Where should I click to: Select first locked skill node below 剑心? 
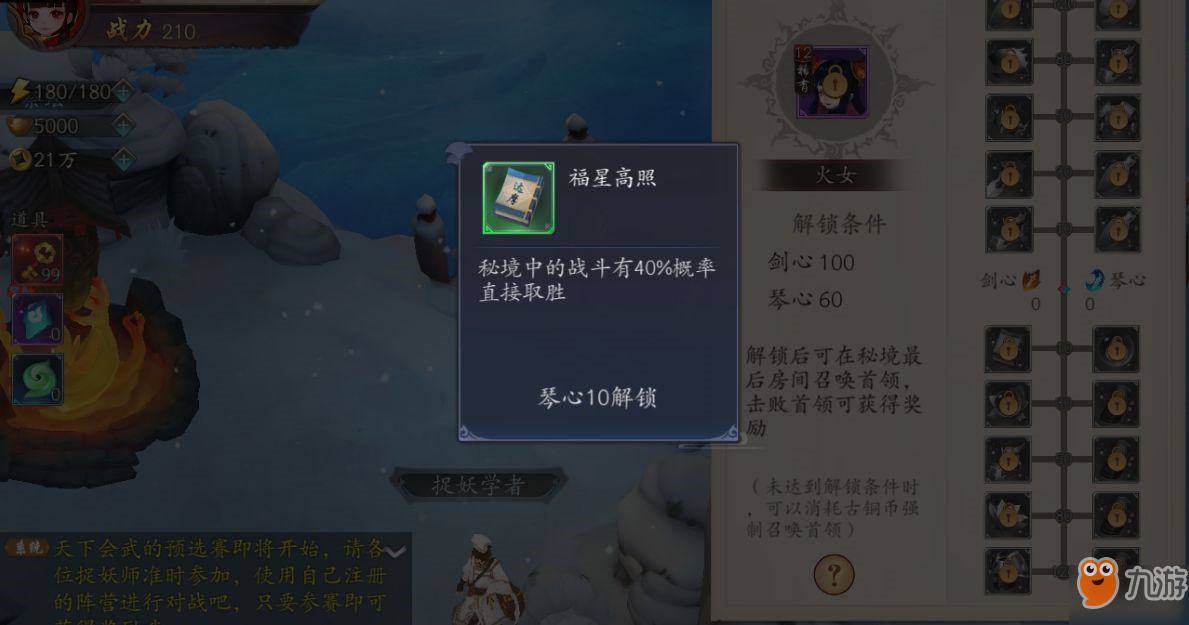1007,349
